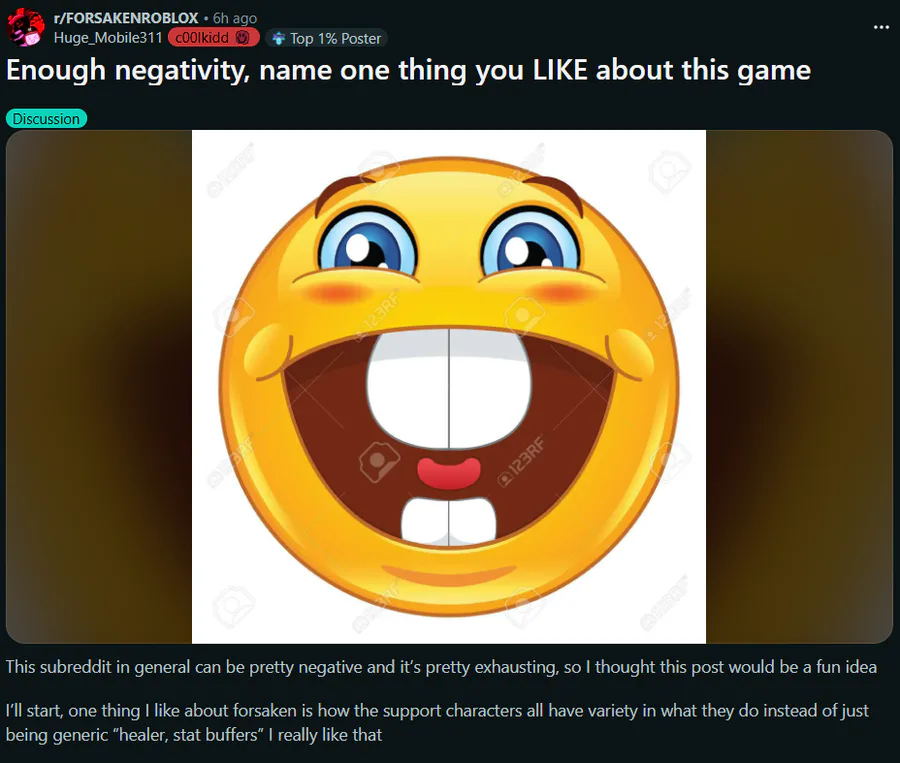Click the paragraph about support characters
Viewport: 900px width, 763px height.
coord(437,722)
